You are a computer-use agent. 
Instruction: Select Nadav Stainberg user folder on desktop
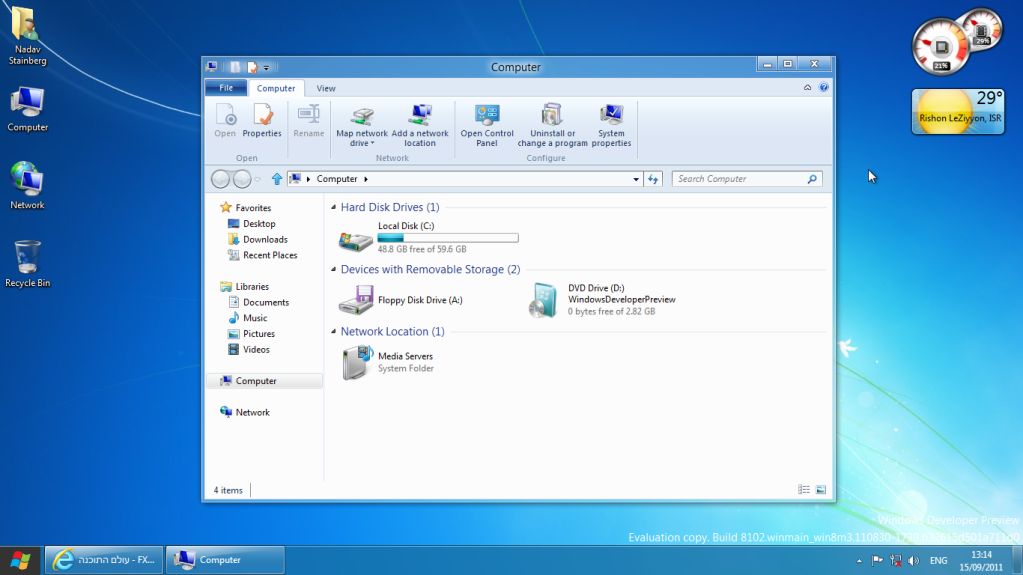click(27, 35)
